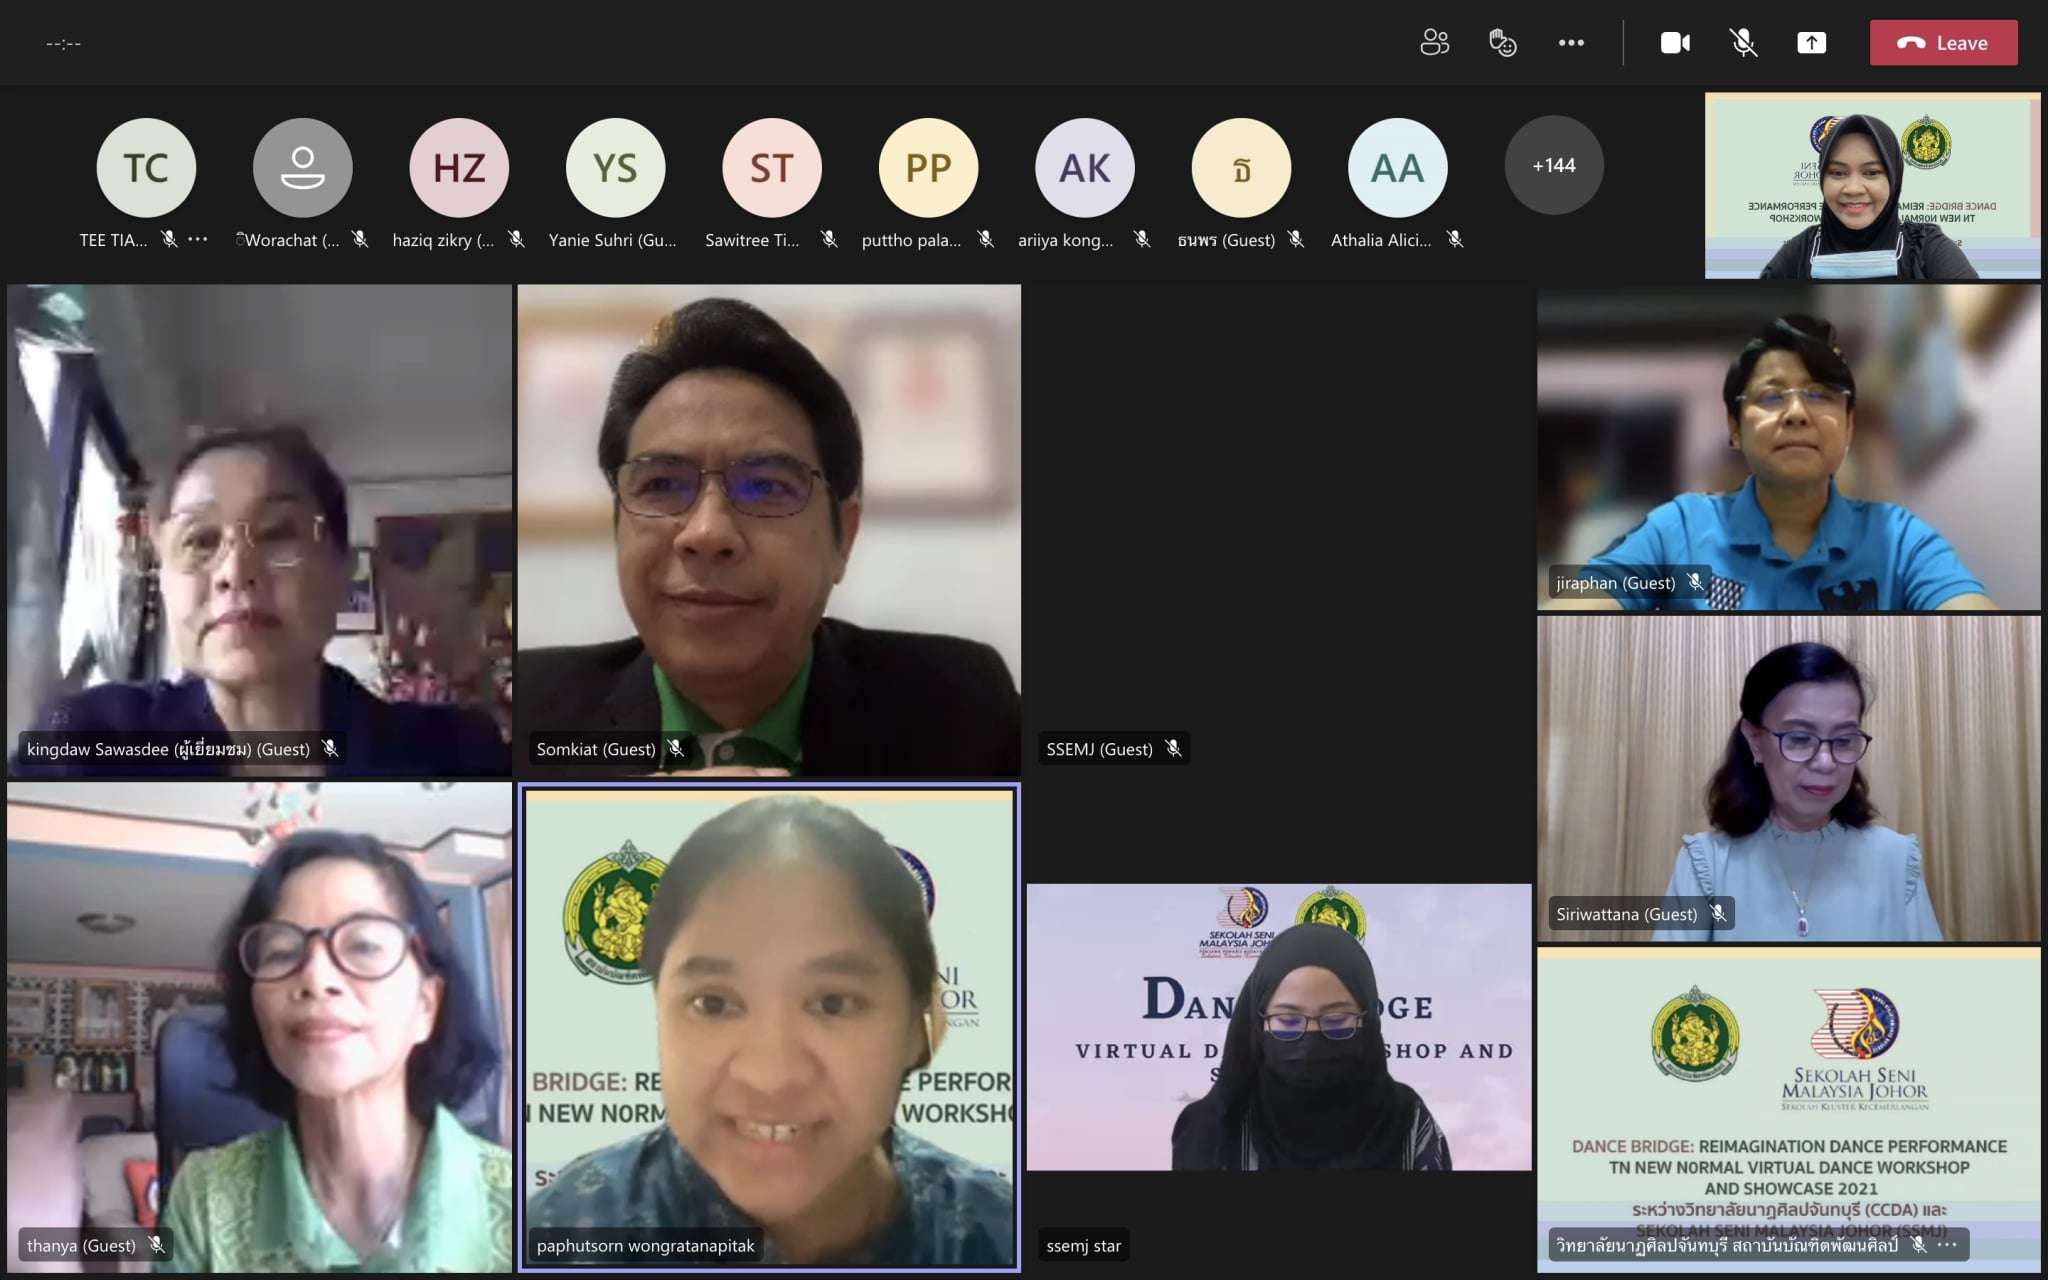Screen dimensions: 2048x1280
Task: Select the Somkiat (Guest) video tile
Action: (768, 530)
